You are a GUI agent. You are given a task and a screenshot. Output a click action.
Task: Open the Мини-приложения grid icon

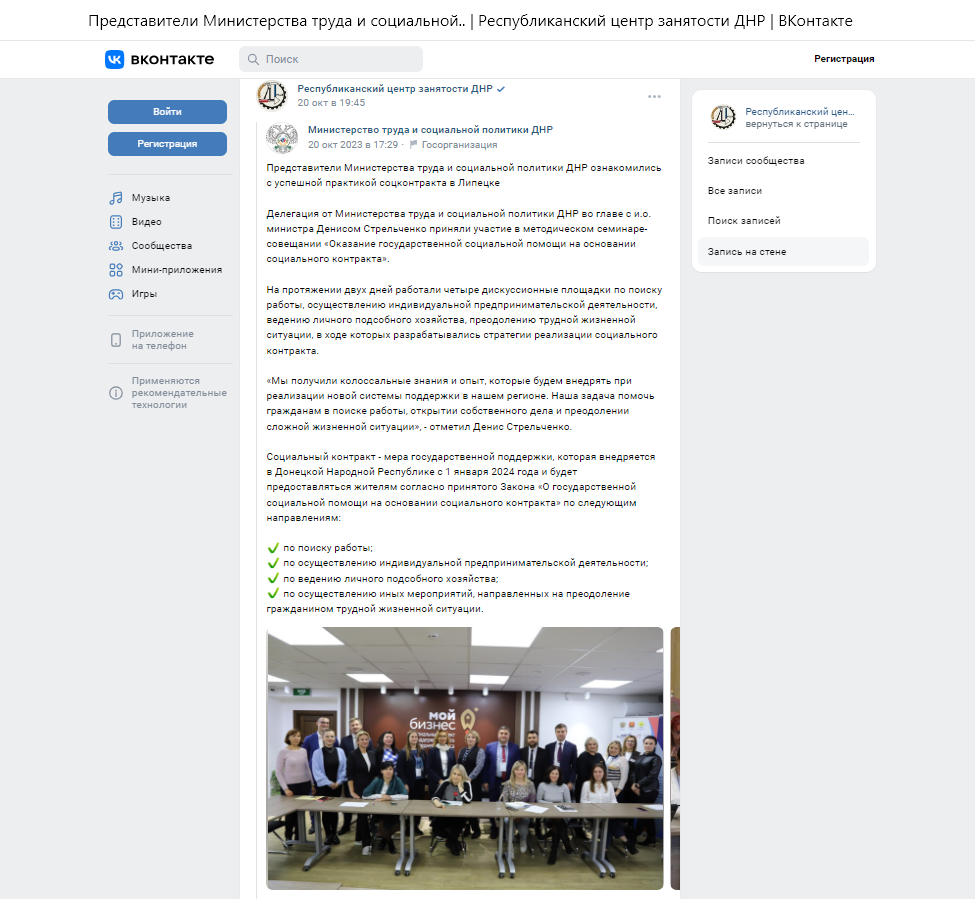[116, 270]
